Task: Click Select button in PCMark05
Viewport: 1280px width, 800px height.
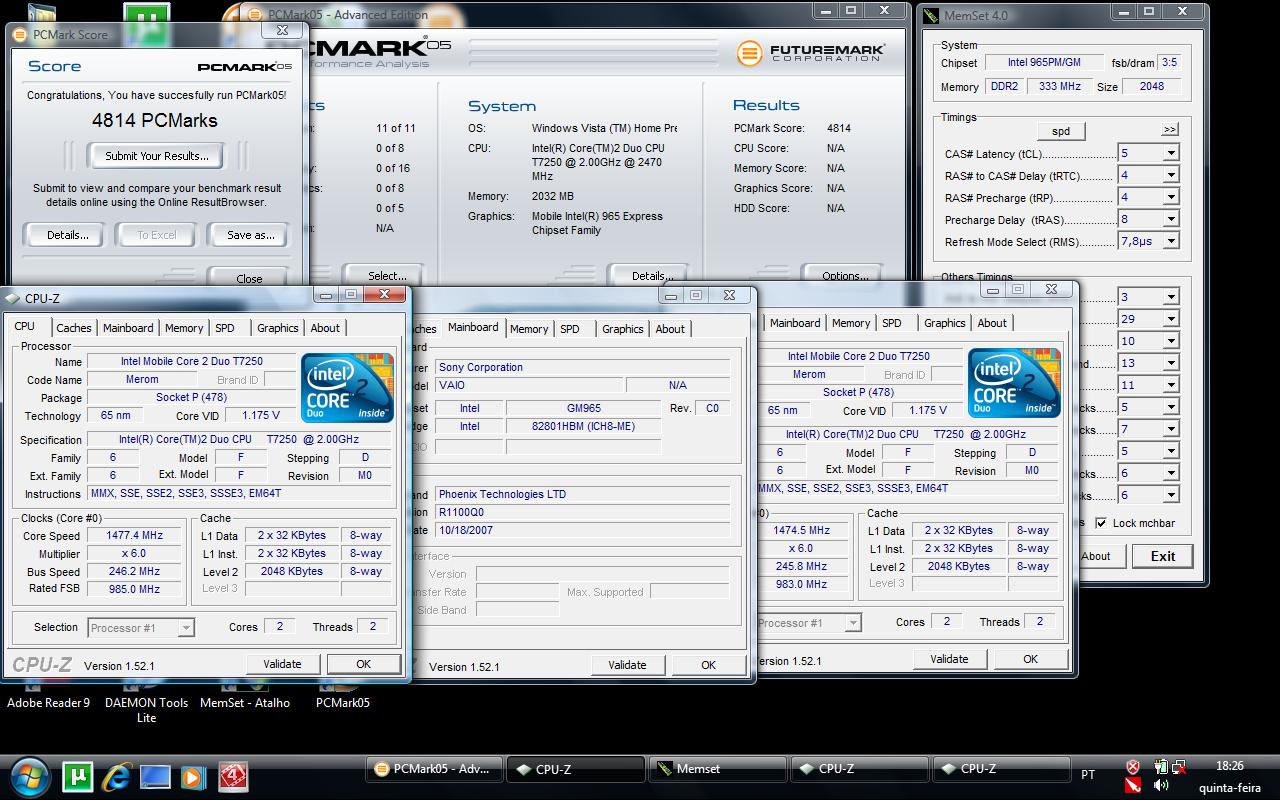Action: (x=386, y=276)
